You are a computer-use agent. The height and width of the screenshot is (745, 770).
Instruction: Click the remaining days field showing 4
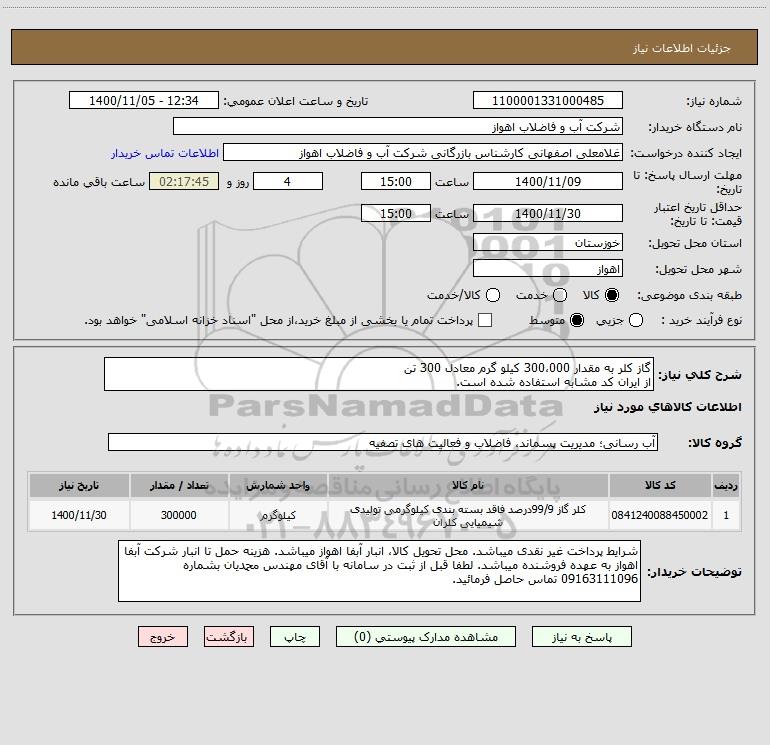(x=288, y=182)
